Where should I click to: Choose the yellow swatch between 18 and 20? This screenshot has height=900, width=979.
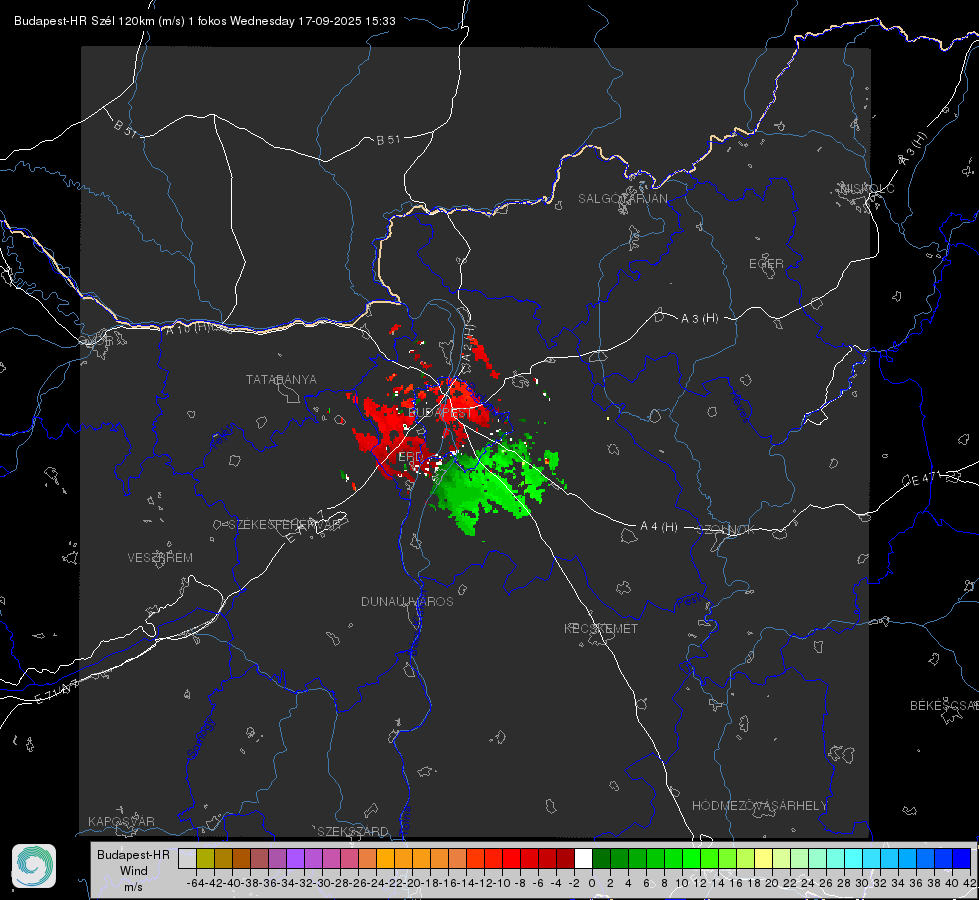763,858
